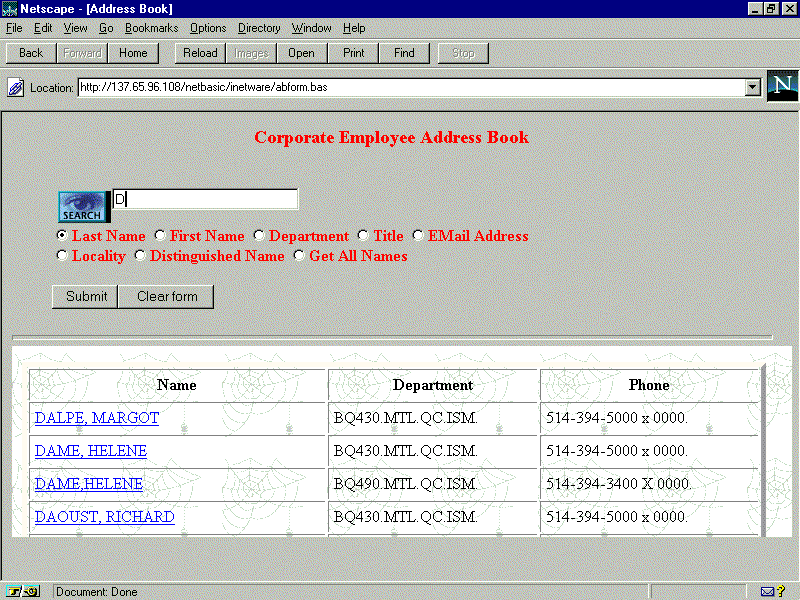Screen dimensions: 800x600
Task: Select the Get All Names radio button
Action: pyautogui.click(x=299, y=255)
